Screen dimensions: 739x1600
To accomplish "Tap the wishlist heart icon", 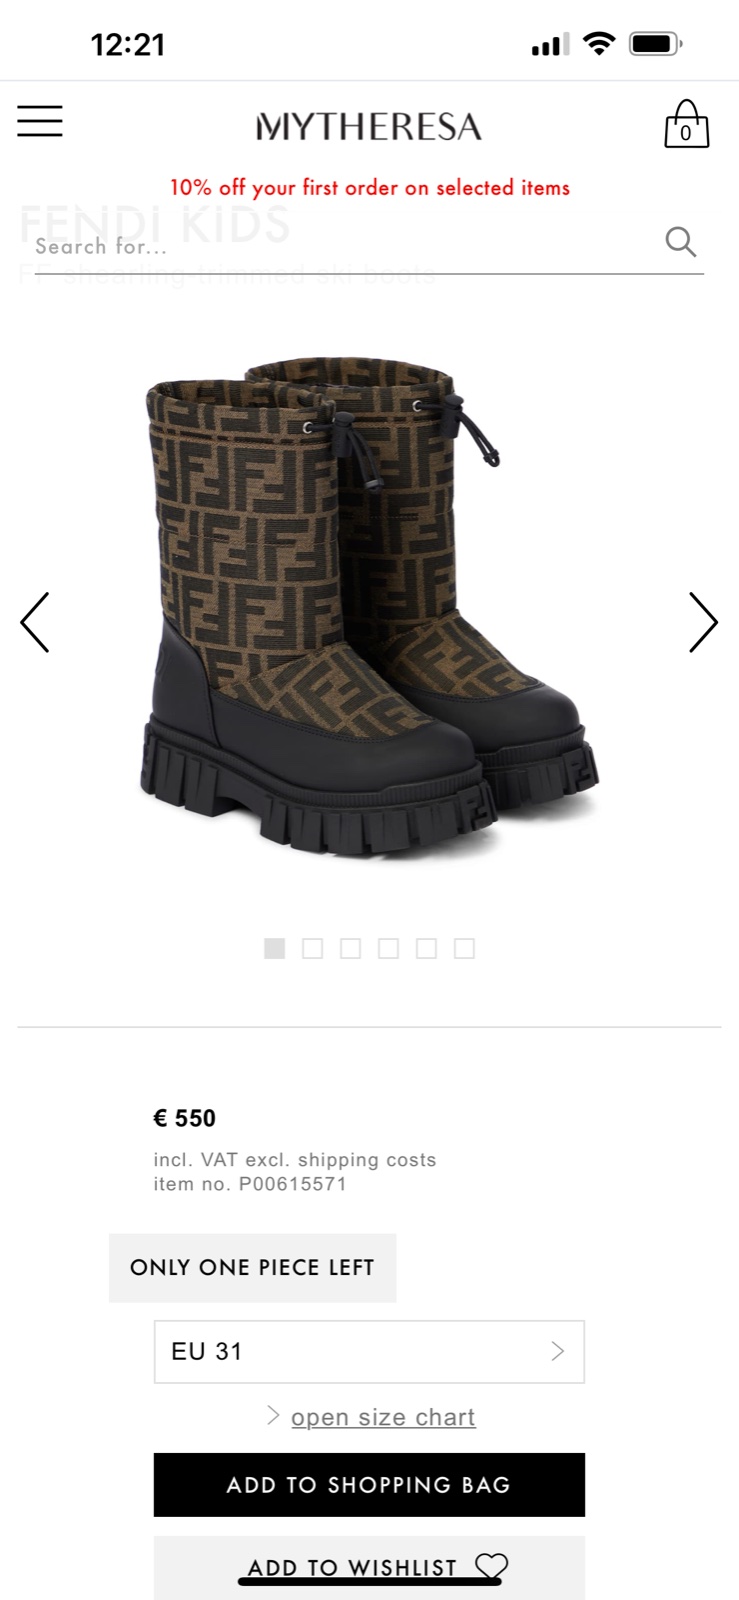I will pos(491,1566).
